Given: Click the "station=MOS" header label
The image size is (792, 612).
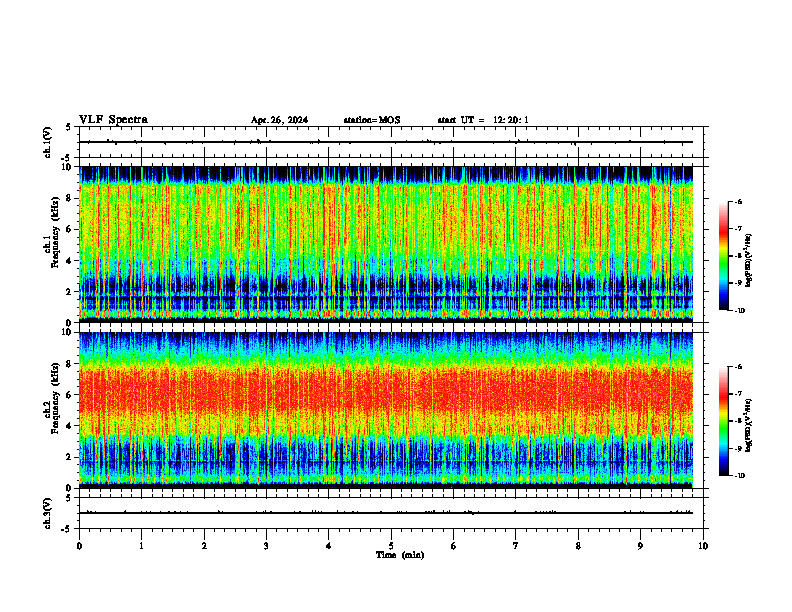Looking at the screenshot, I should tap(372, 120).
